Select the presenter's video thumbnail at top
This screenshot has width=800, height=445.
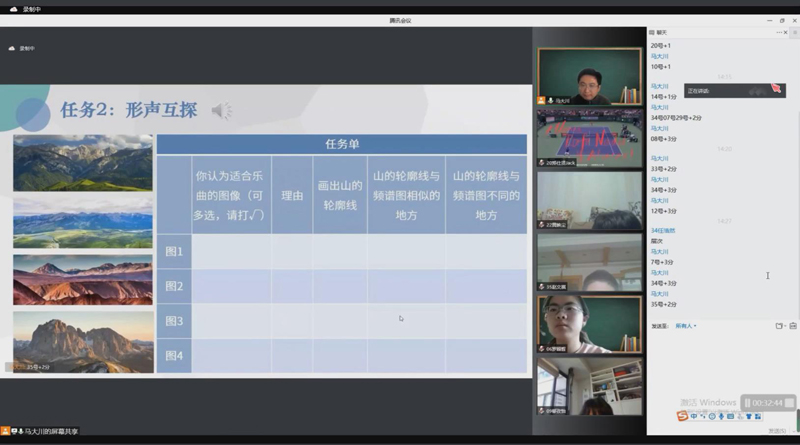[589, 75]
